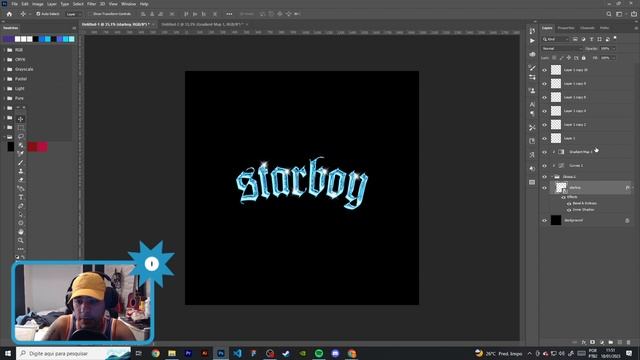Click lock all padlock icon in Layers
Image resolution: width=640 pixels, height=360 pixels.
[584, 58]
